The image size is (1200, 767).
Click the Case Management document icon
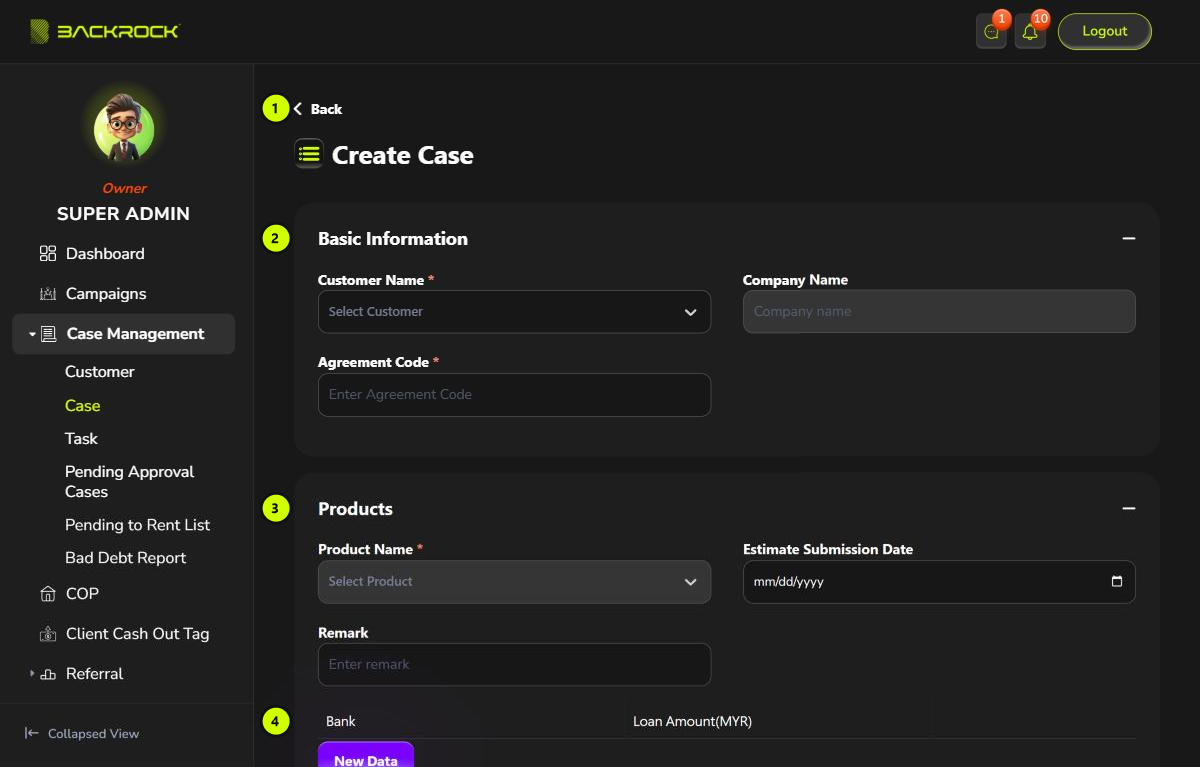(x=49, y=334)
